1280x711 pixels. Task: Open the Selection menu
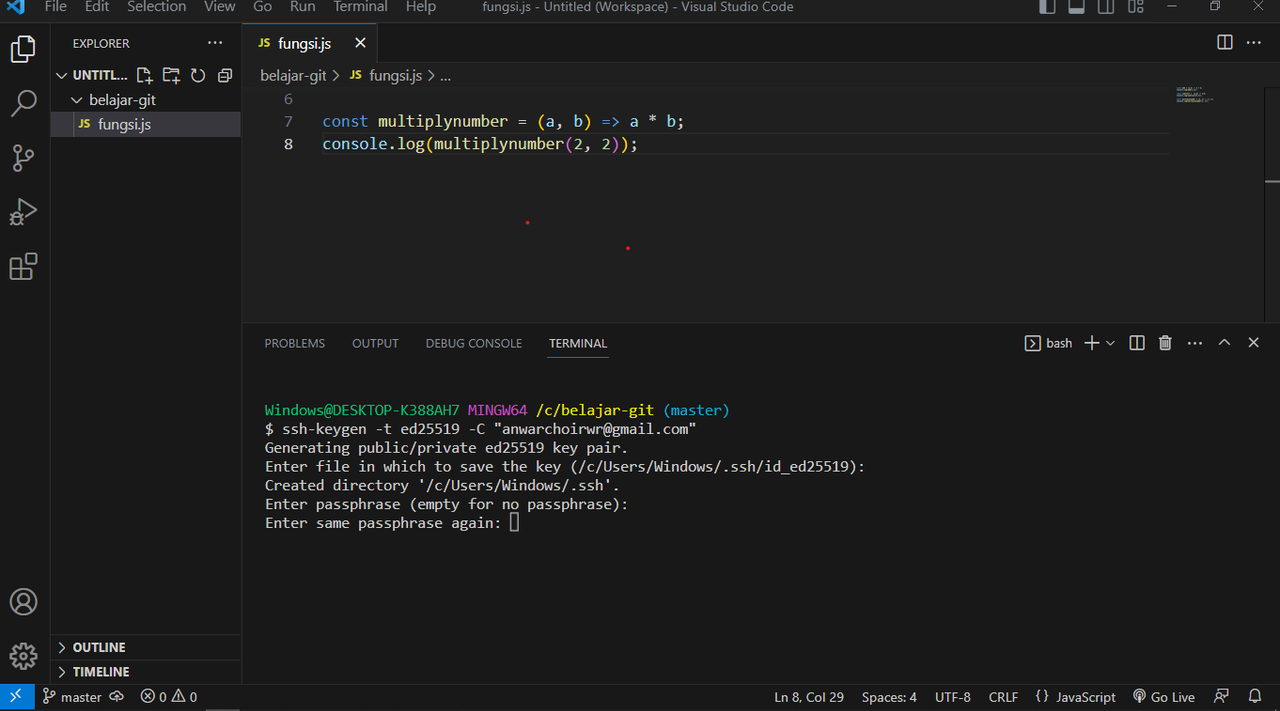156,7
